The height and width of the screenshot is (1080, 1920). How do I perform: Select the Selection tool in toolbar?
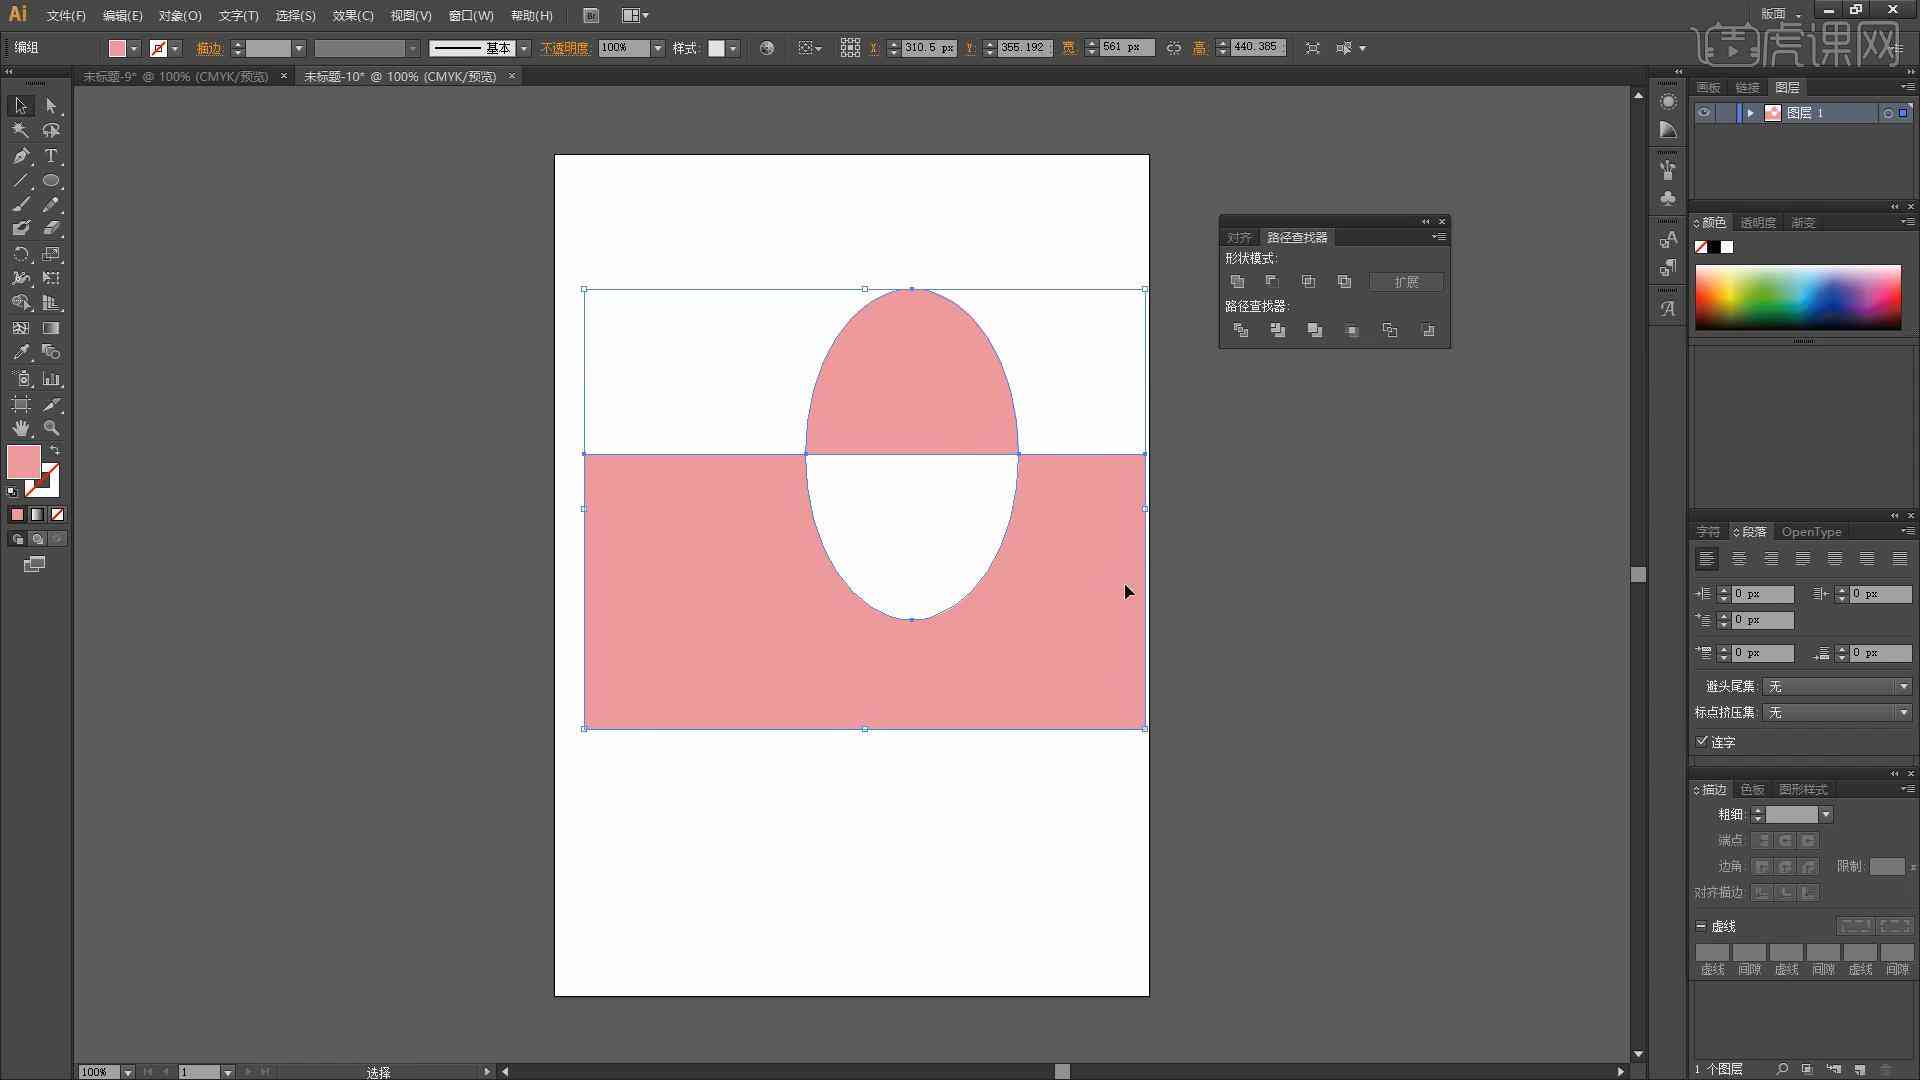pyautogui.click(x=18, y=104)
